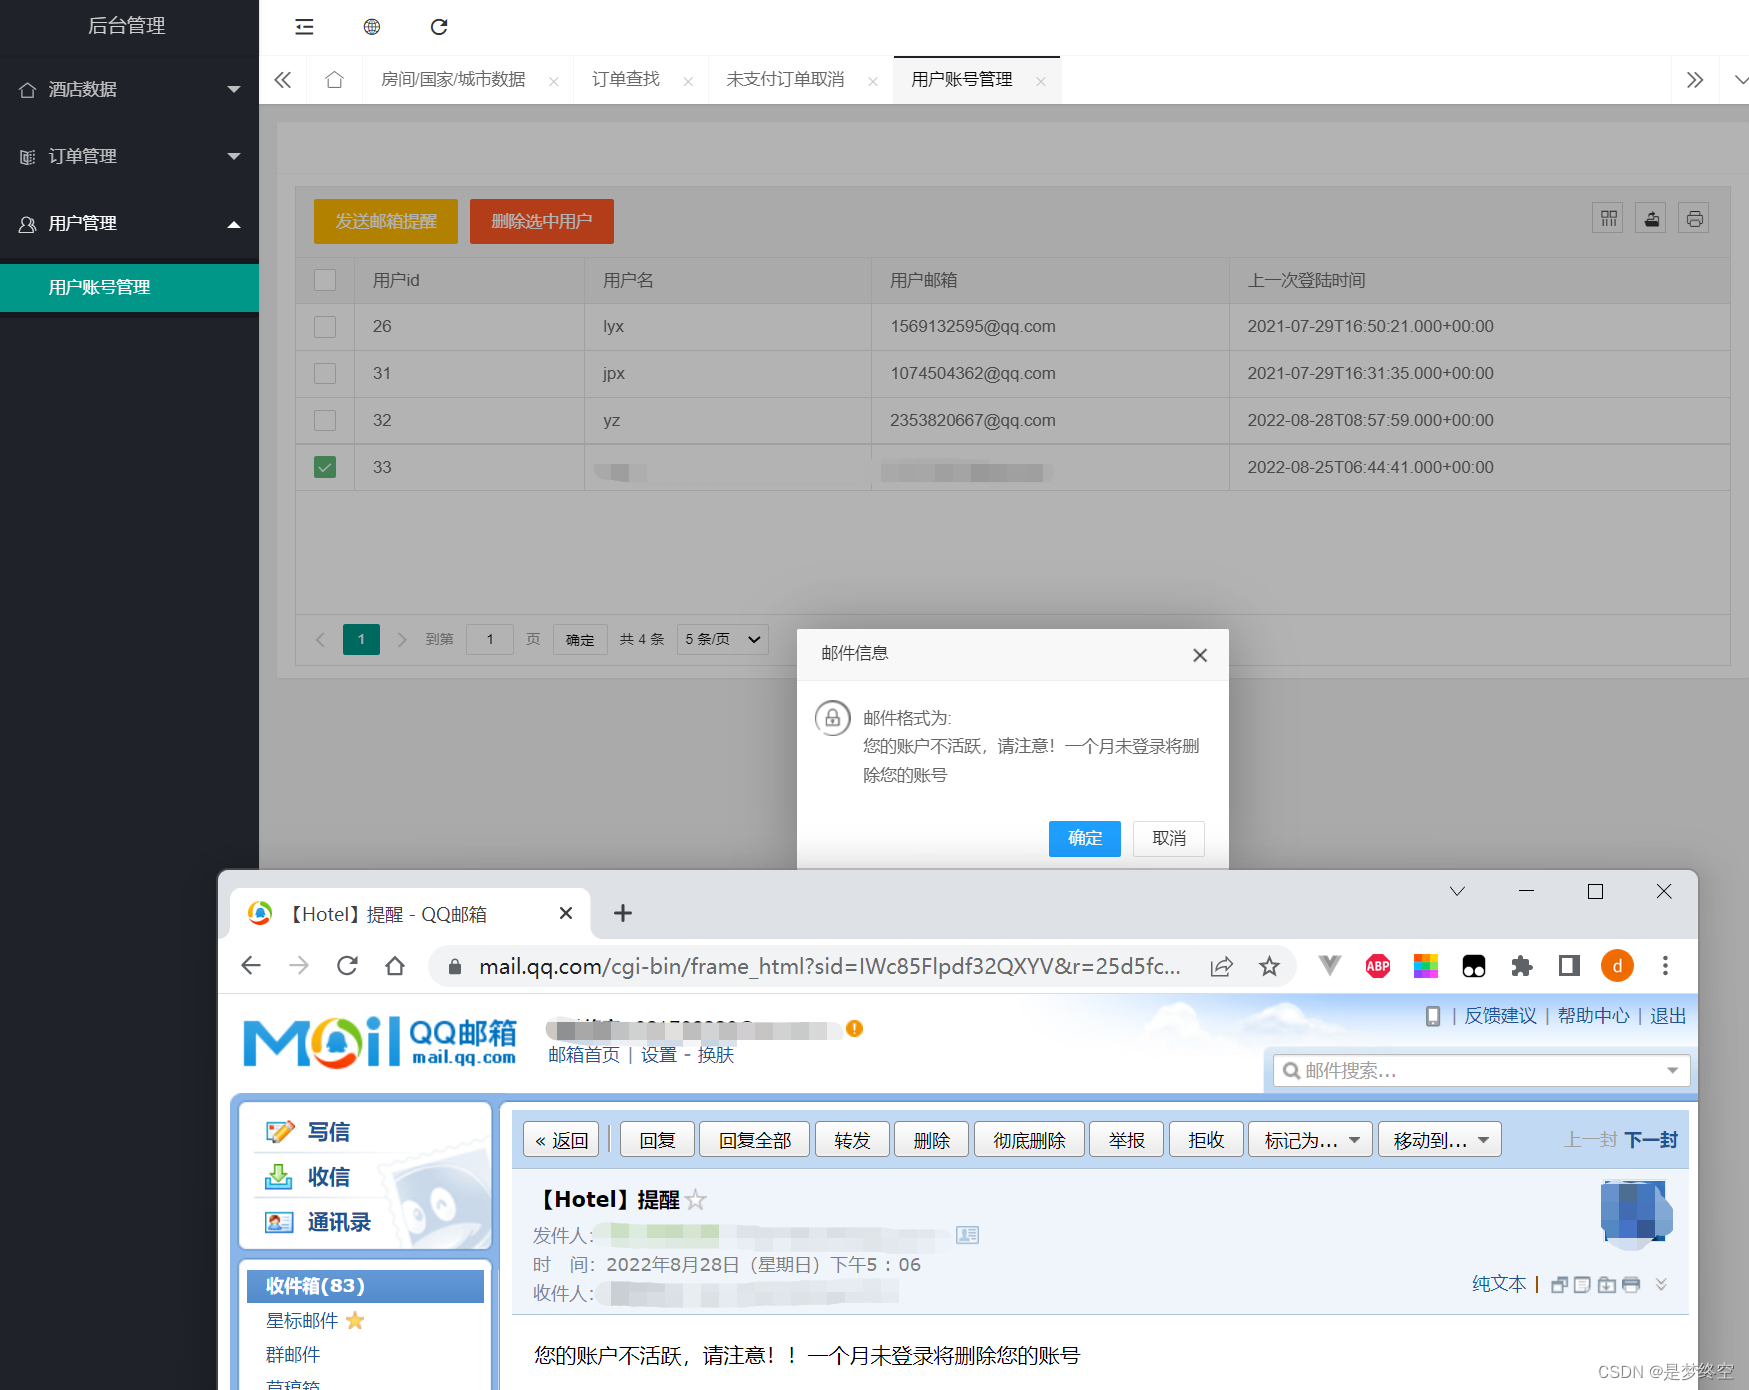Go back in the QQ邮箱 browser window
The width and height of the screenshot is (1749, 1390).
coord(251,965)
